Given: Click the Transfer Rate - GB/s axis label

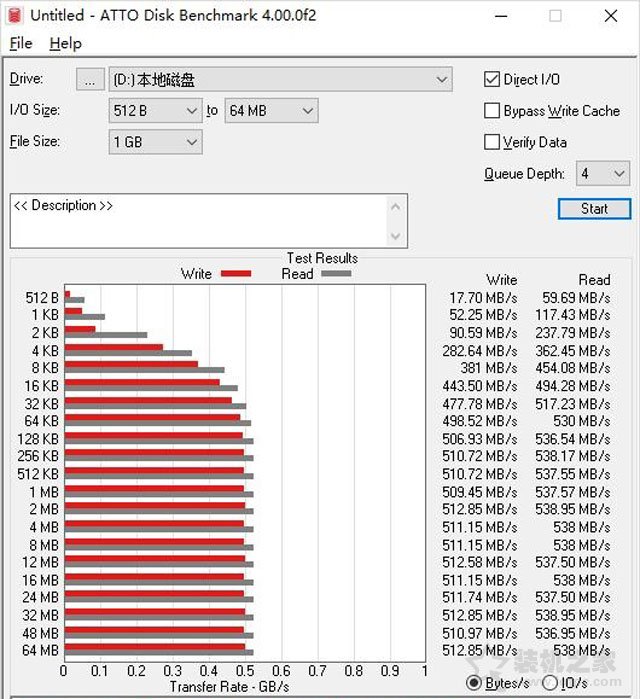Looking at the screenshot, I should point(229,687).
